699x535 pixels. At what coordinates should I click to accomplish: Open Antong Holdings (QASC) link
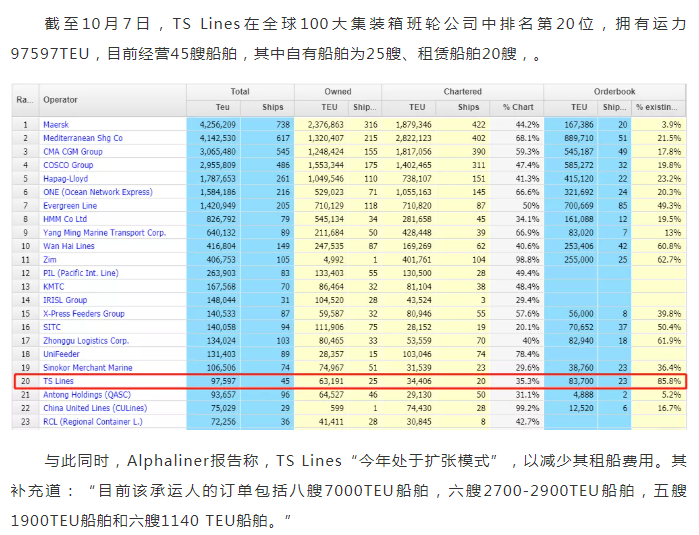pos(87,395)
